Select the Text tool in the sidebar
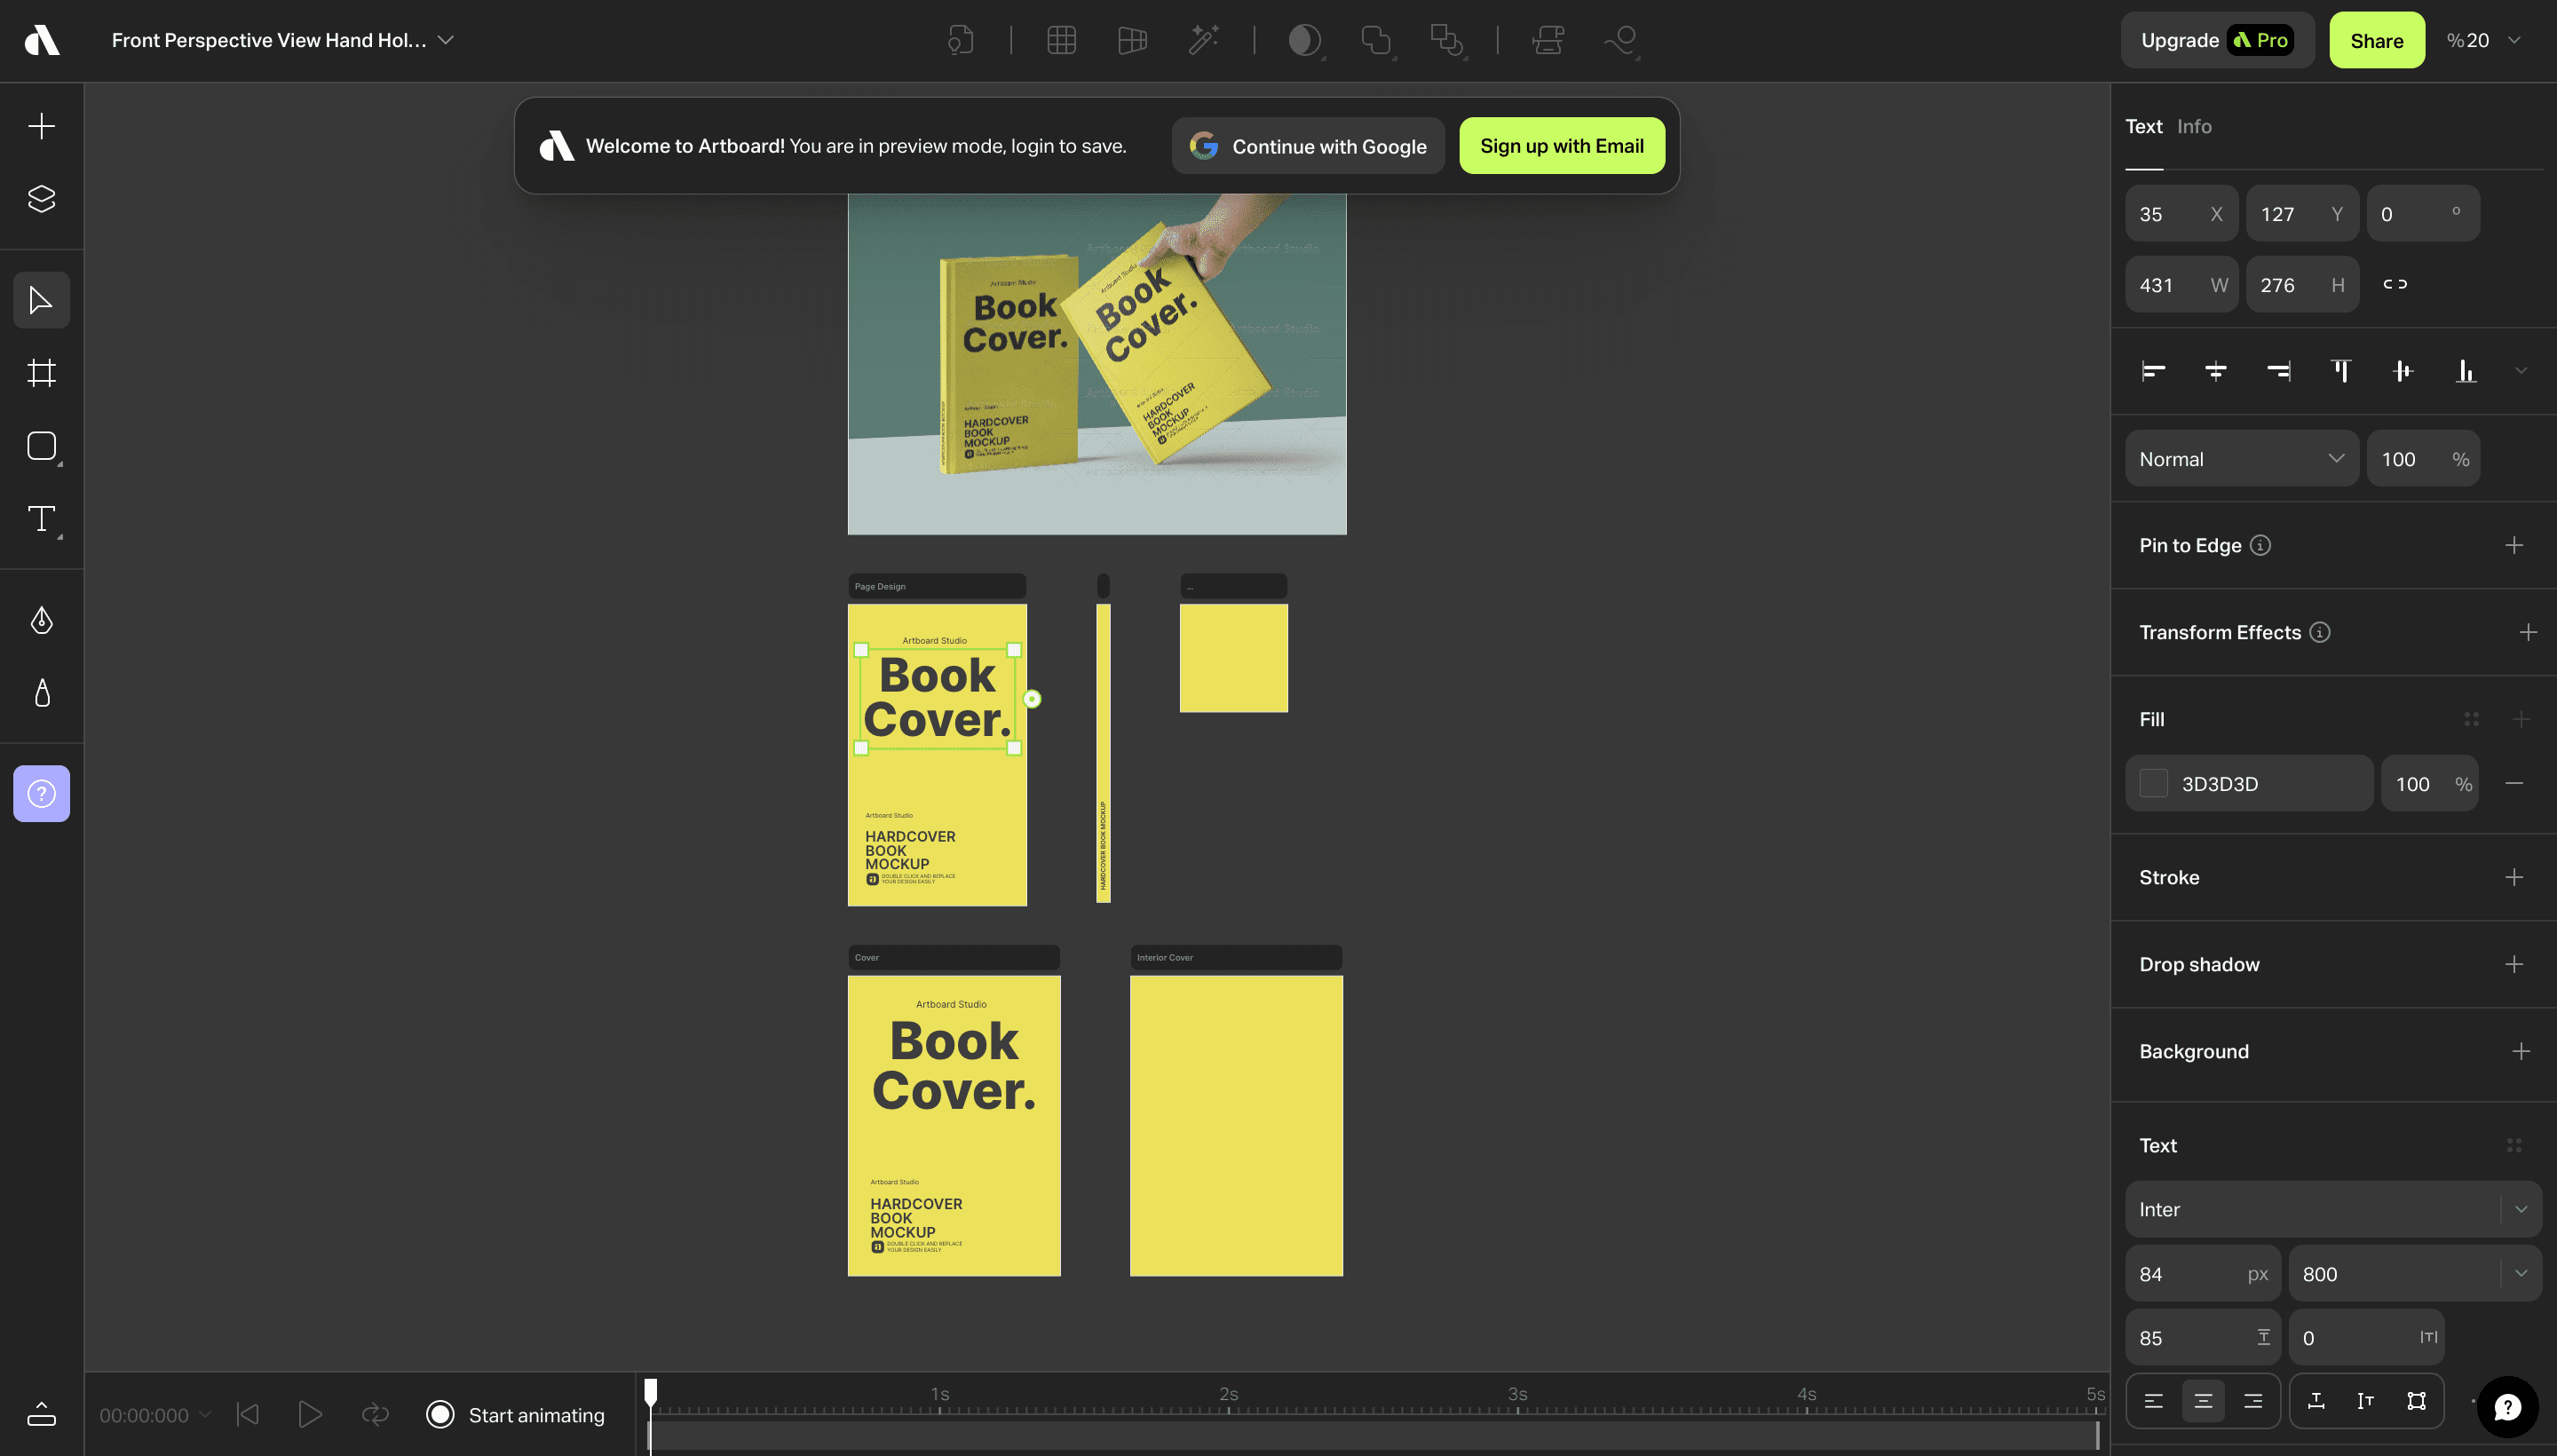The height and width of the screenshot is (1456, 2557). [41, 519]
